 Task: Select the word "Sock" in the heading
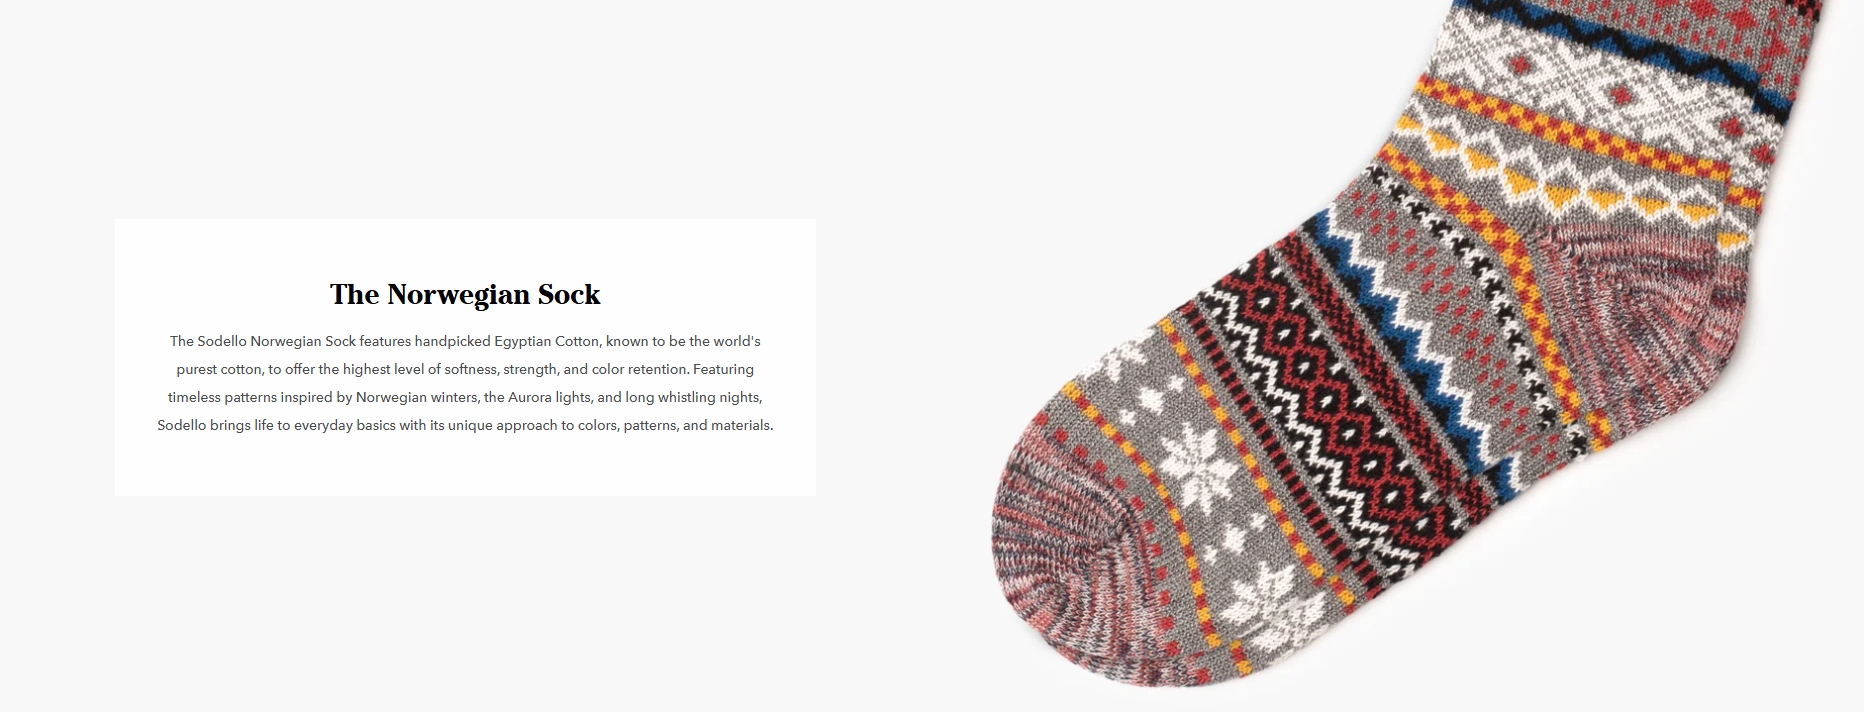tap(569, 294)
